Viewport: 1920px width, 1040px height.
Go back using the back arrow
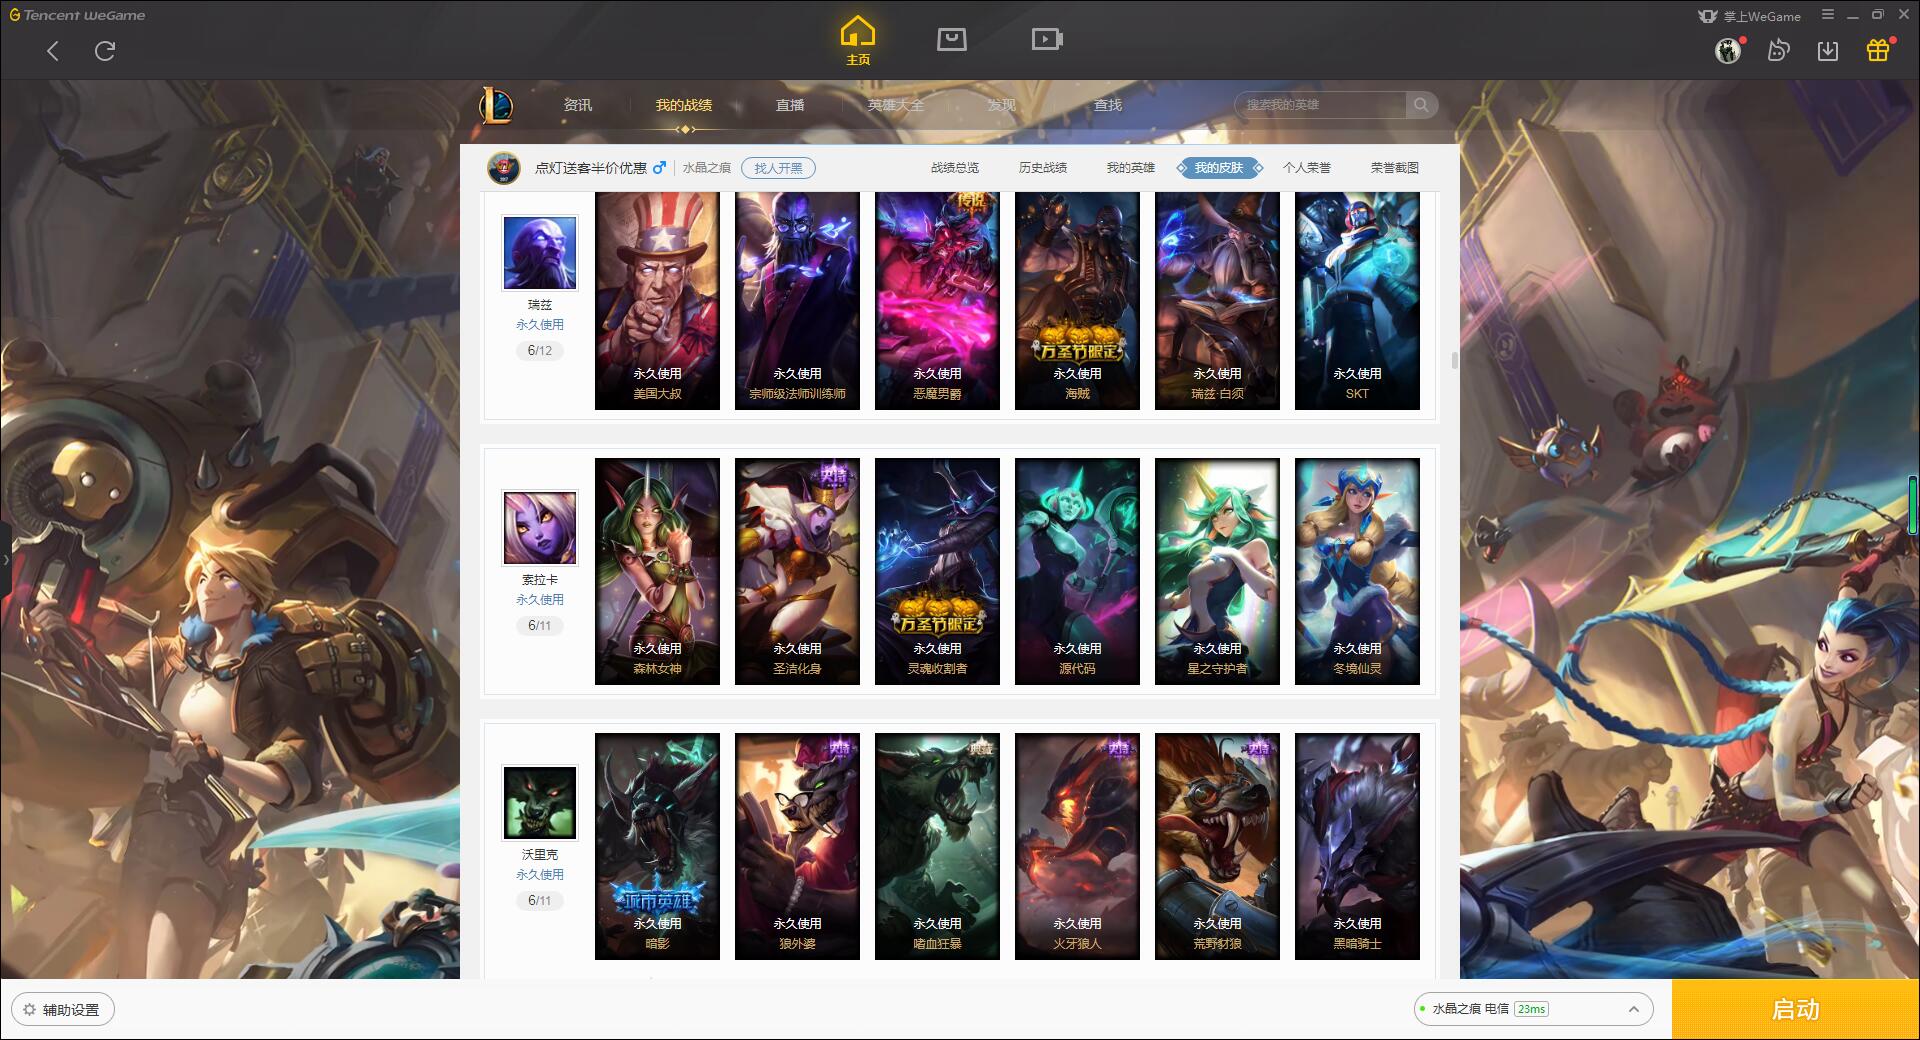pos(53,51)
